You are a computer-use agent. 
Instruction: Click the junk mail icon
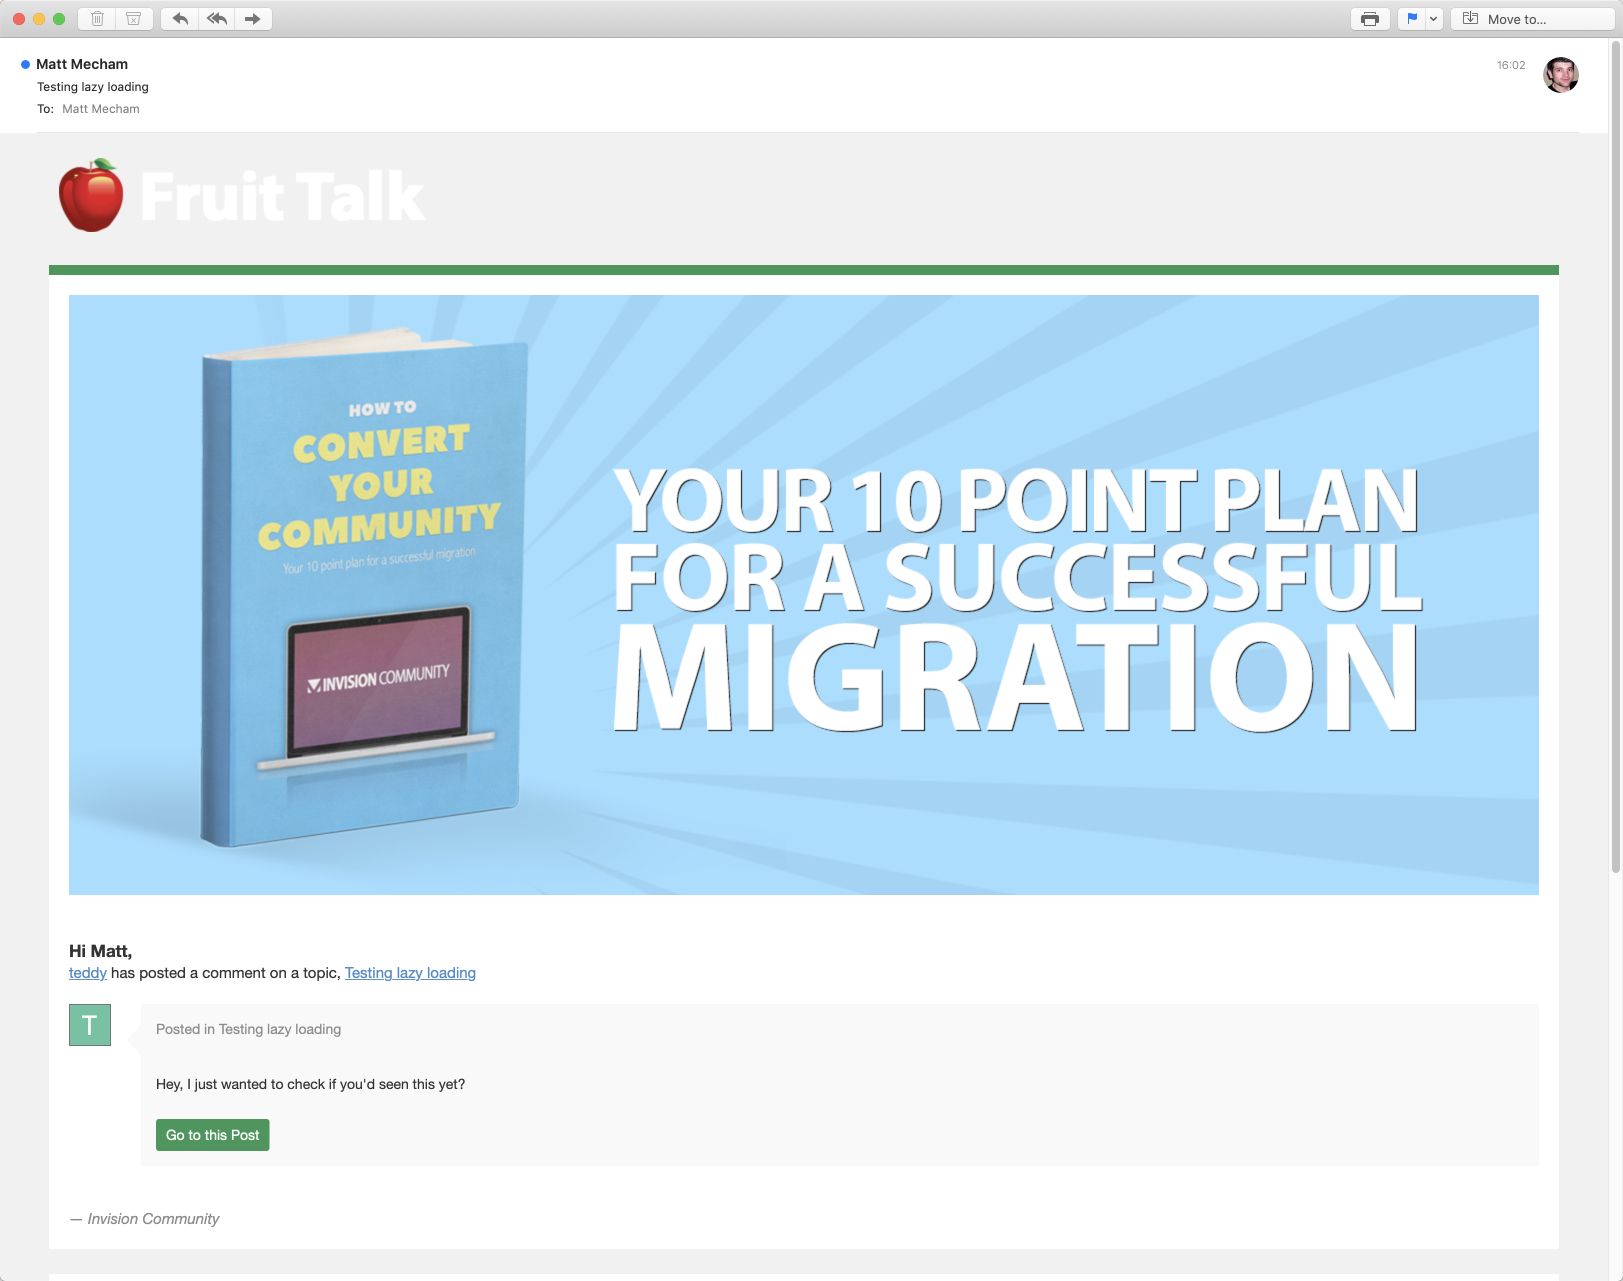(133, 19)
